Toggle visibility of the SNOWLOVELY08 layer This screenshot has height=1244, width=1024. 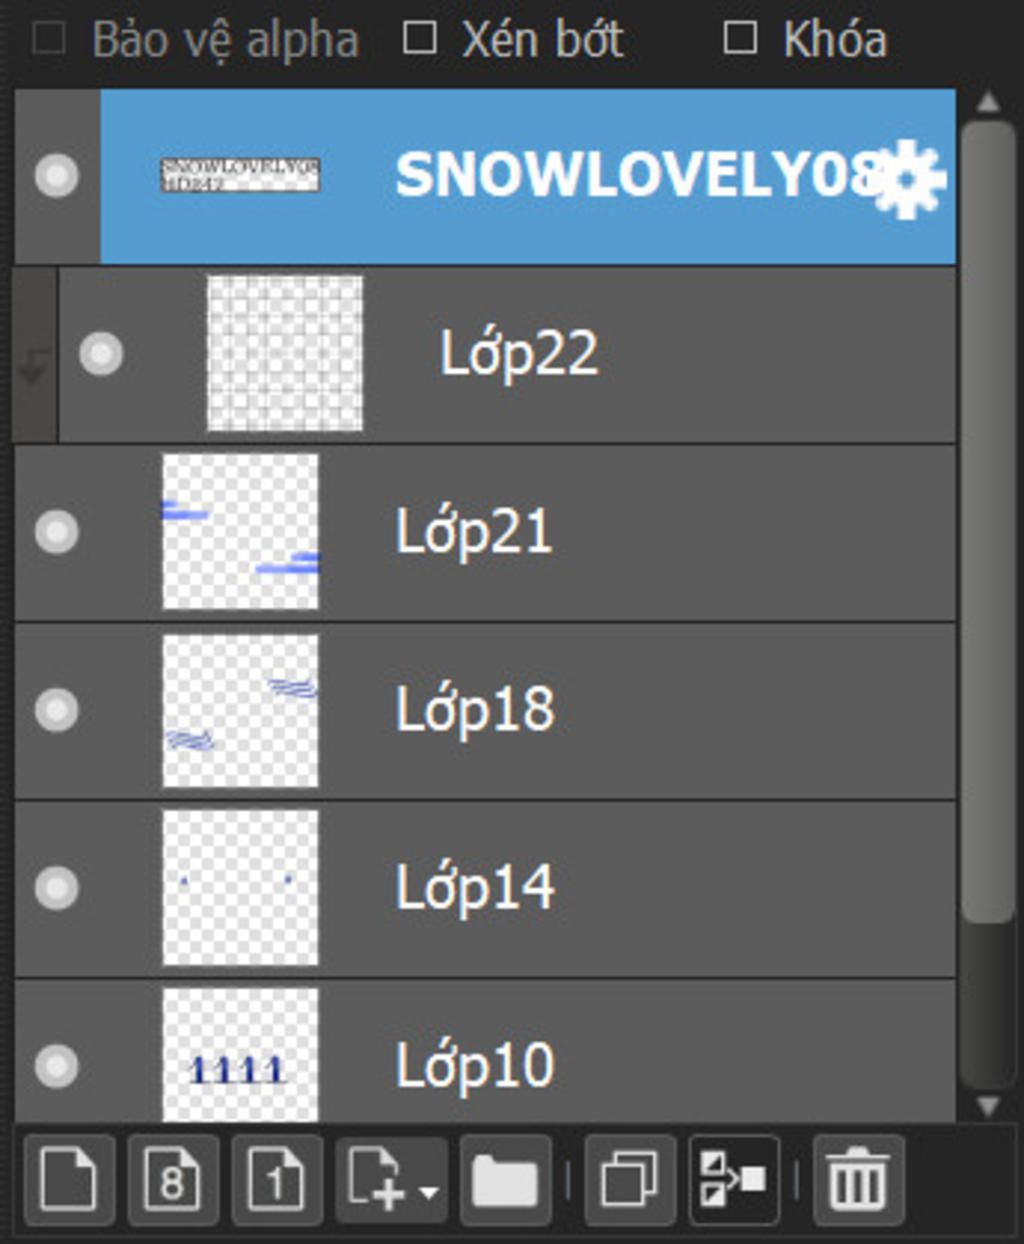click(x=56, y=176)
